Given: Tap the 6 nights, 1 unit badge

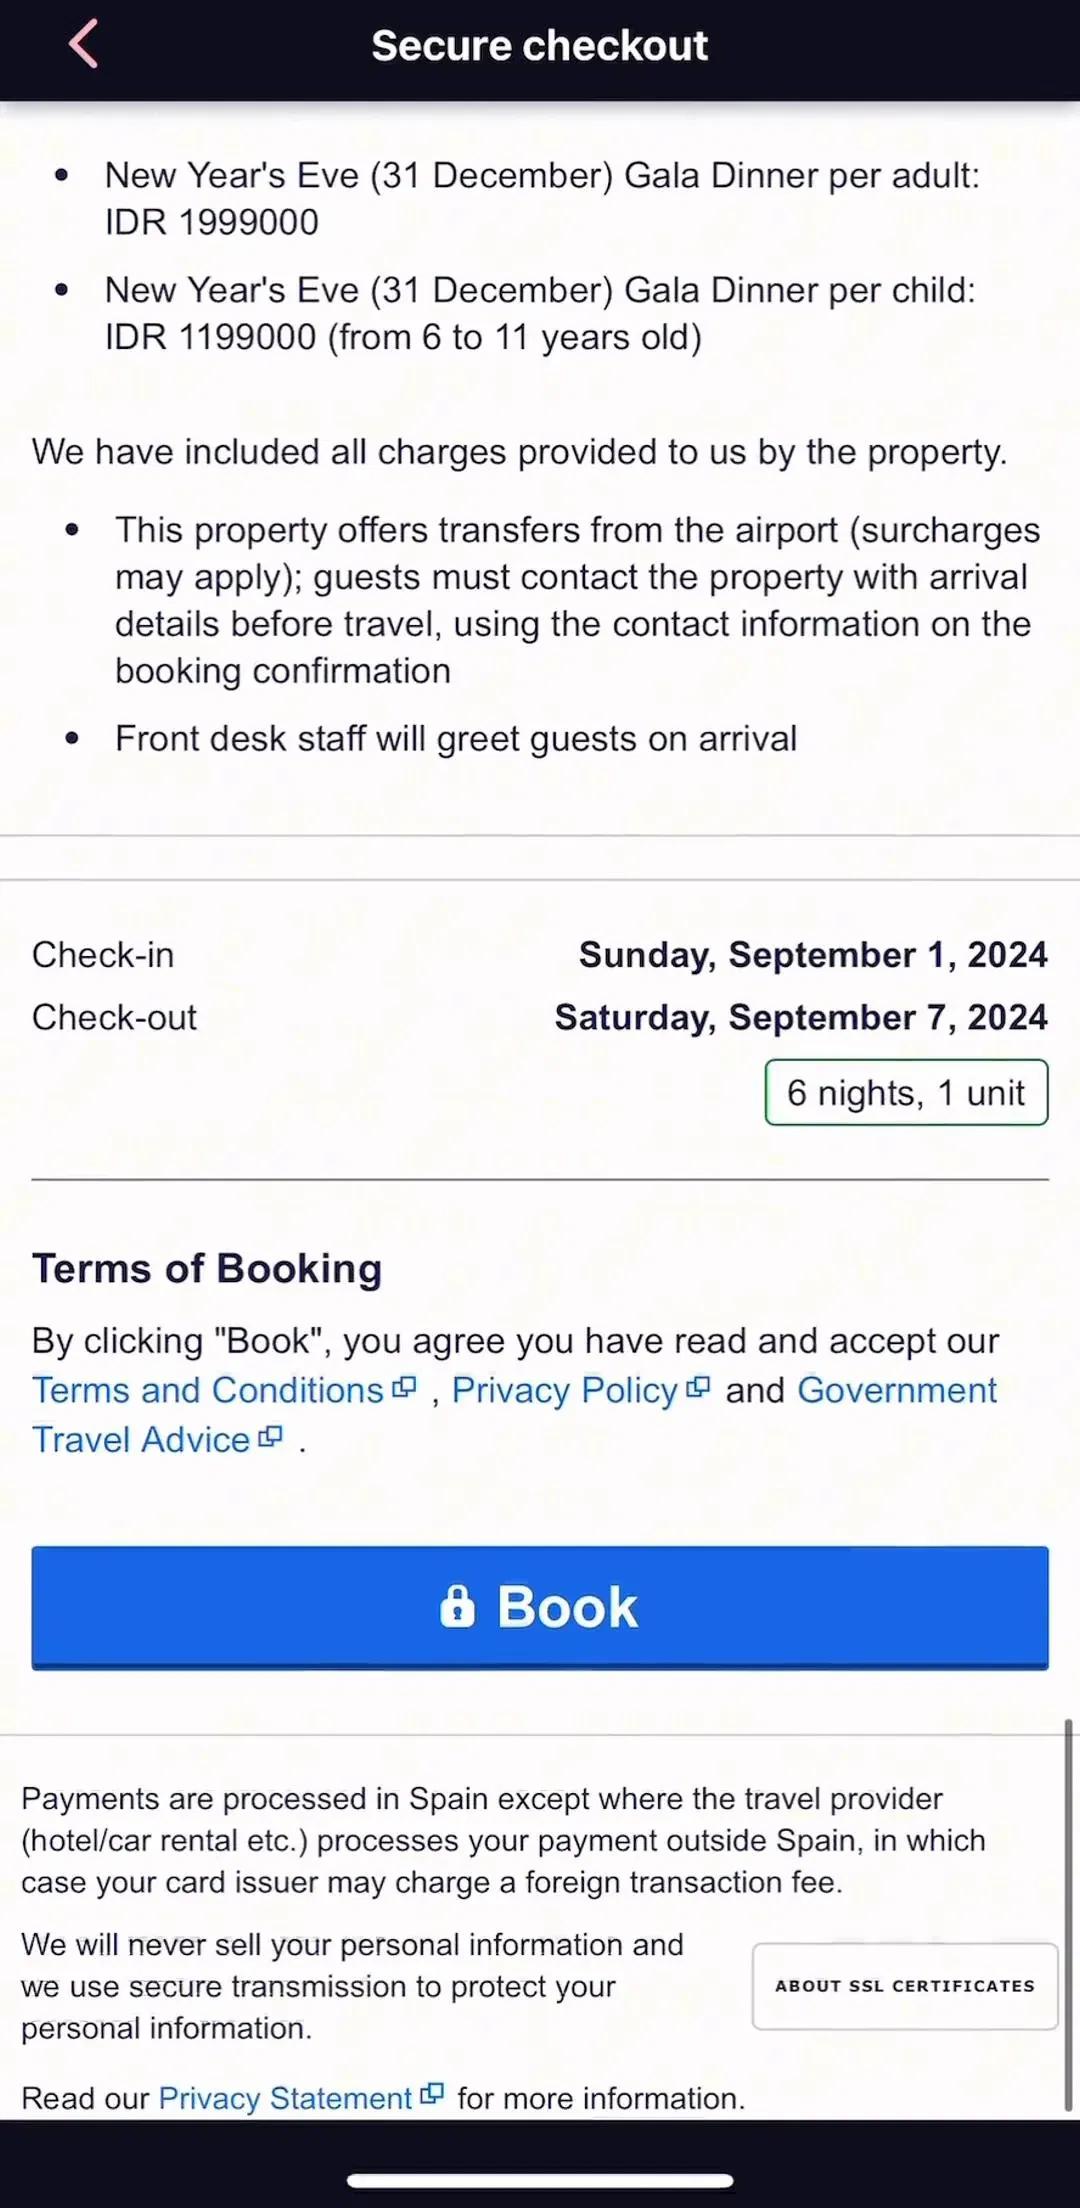Looking at the screenshot, I should point(907,1092).
